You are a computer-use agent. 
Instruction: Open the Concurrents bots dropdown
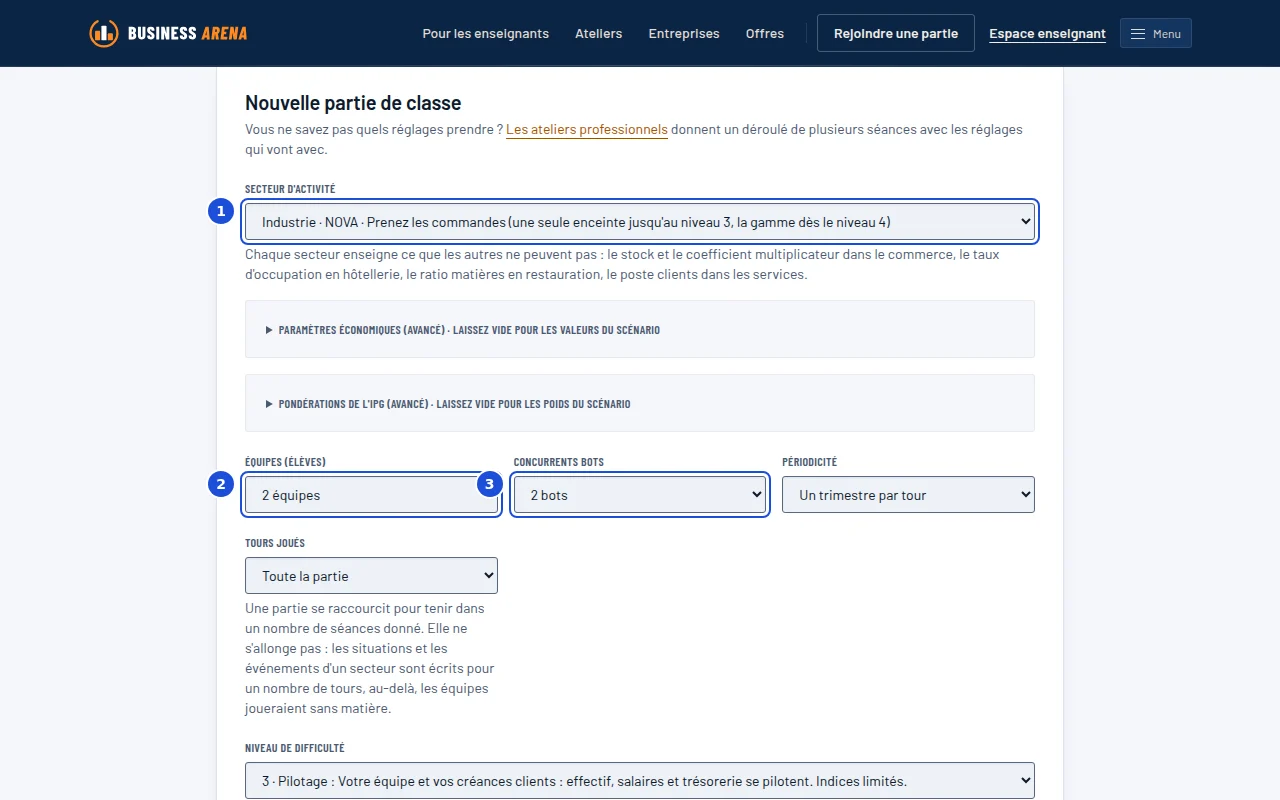(x=640, y=495)
